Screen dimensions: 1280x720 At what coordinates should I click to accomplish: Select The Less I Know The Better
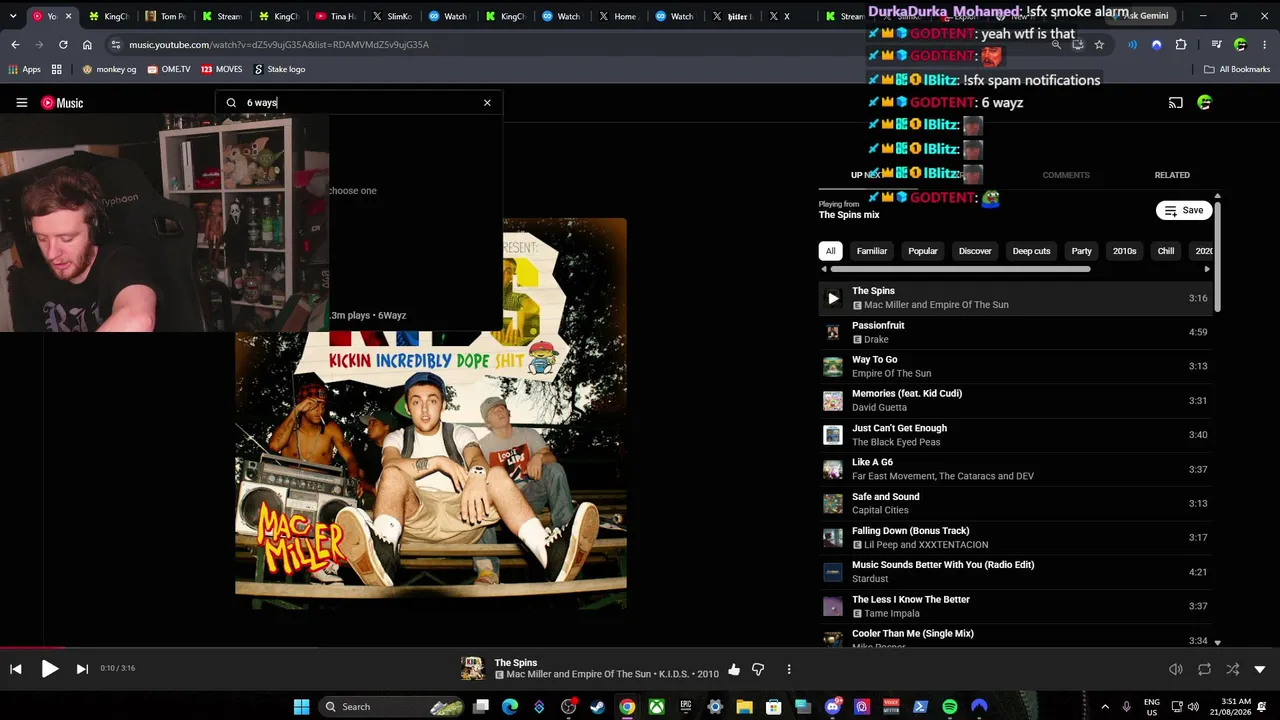(1015, 606)
